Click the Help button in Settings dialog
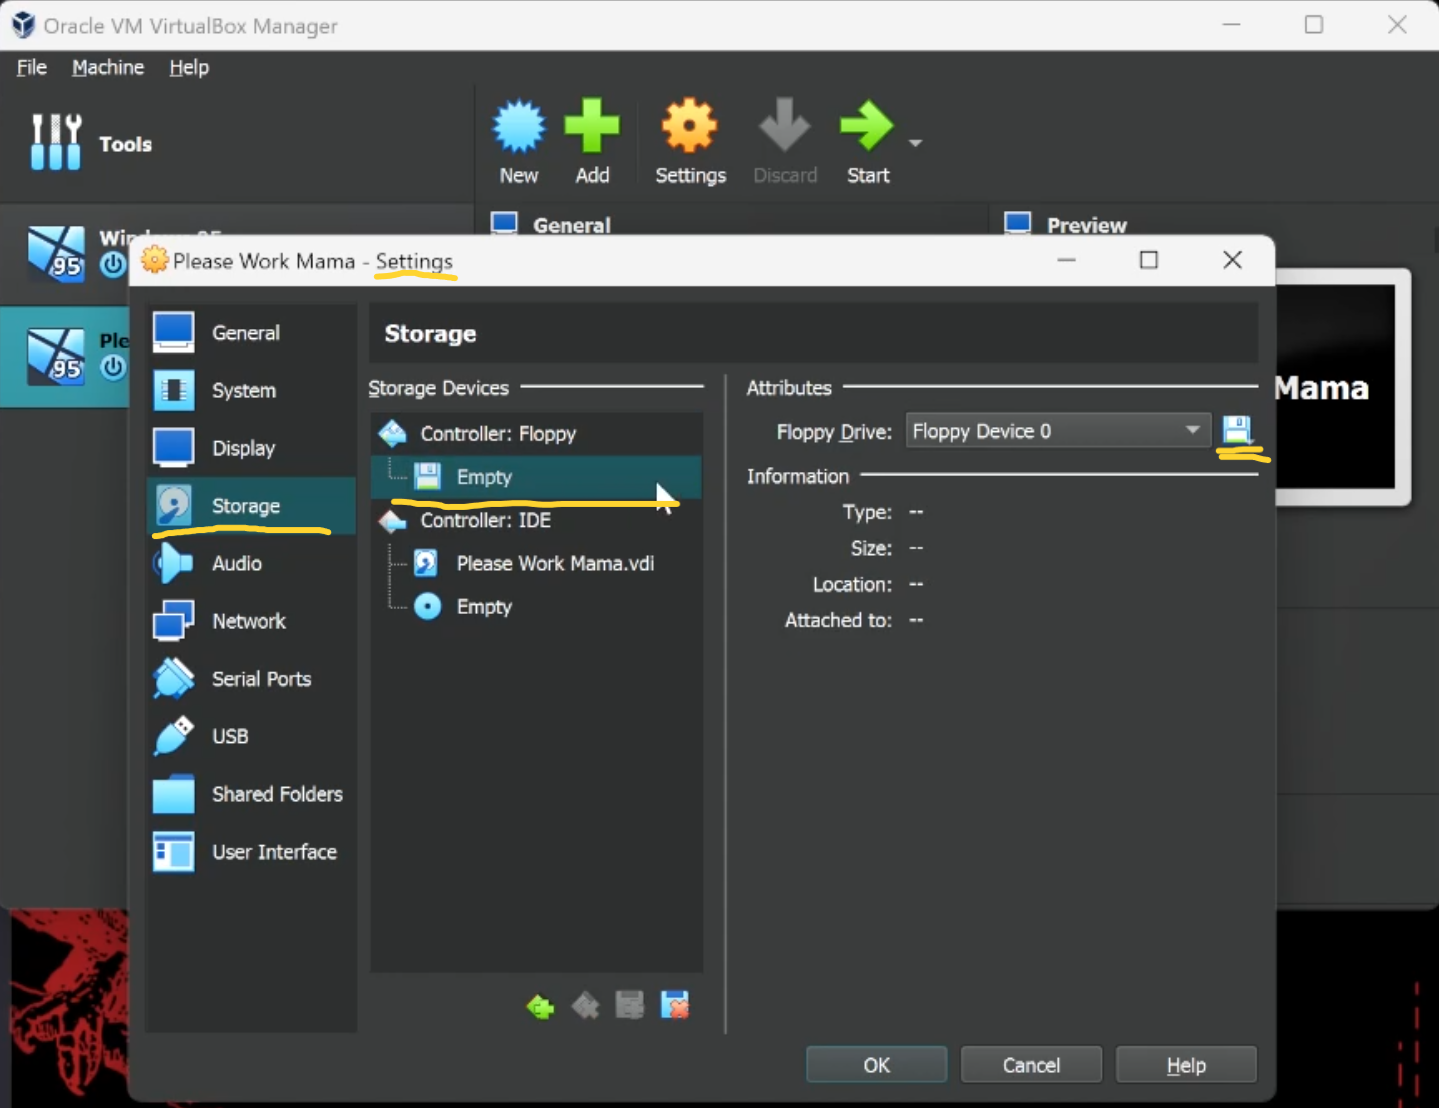The width and height of the screenshot is (1439, 1108). pyautogui.click(x=1186, y=1065)
